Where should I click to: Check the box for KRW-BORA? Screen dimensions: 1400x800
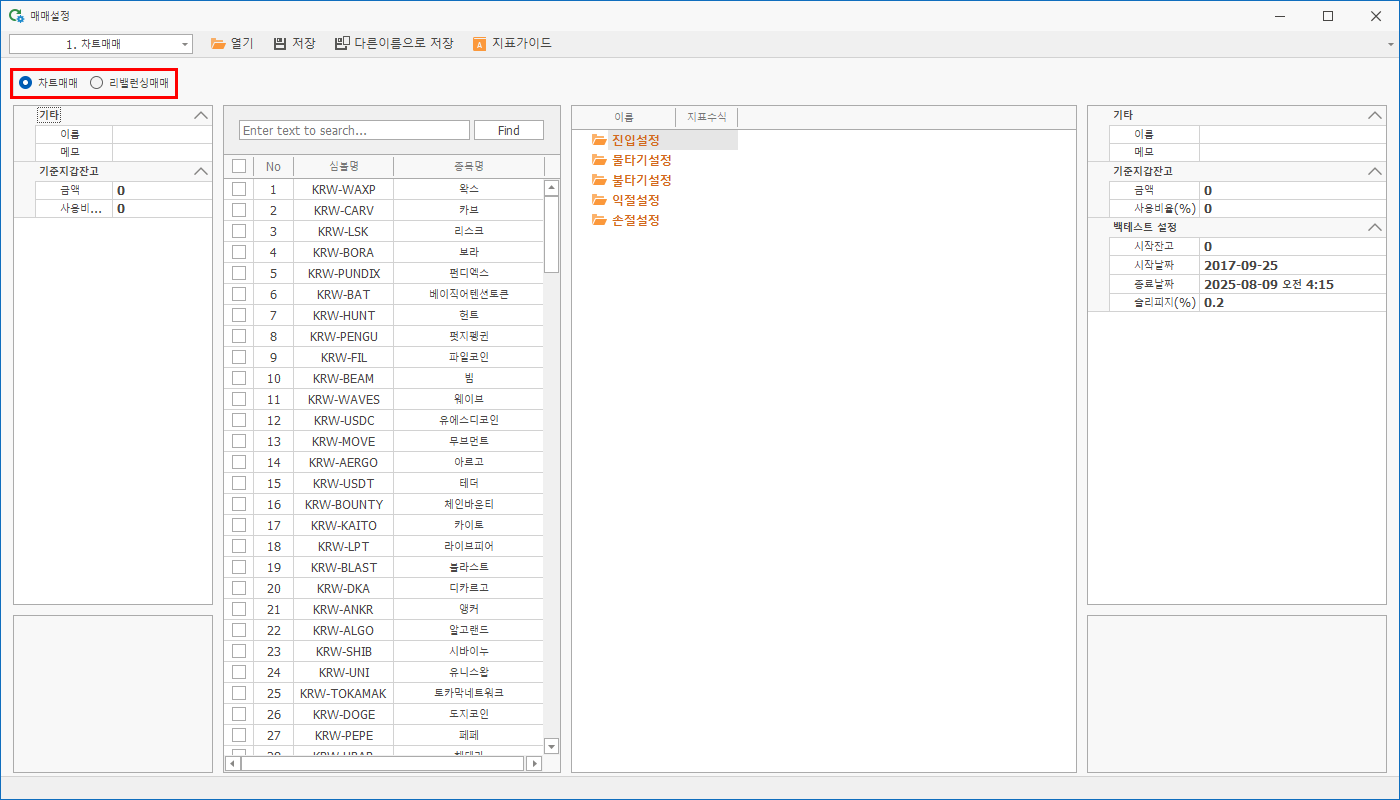[239, 252]
